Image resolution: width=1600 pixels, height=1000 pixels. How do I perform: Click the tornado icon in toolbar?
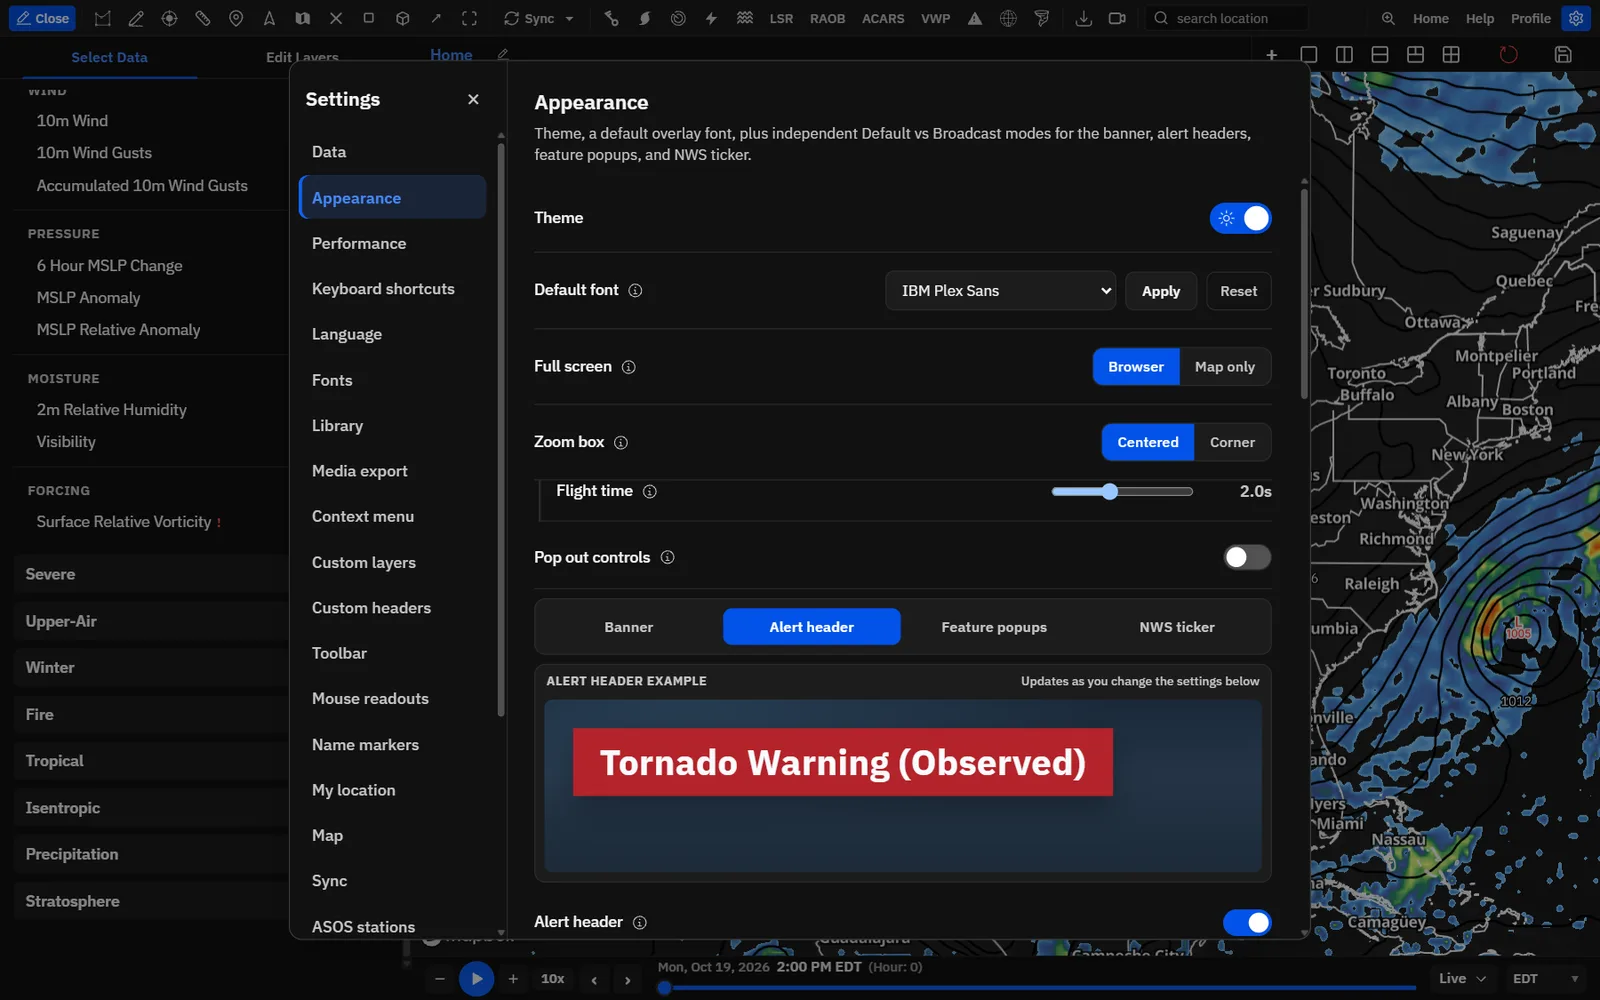coord(1042,18)
